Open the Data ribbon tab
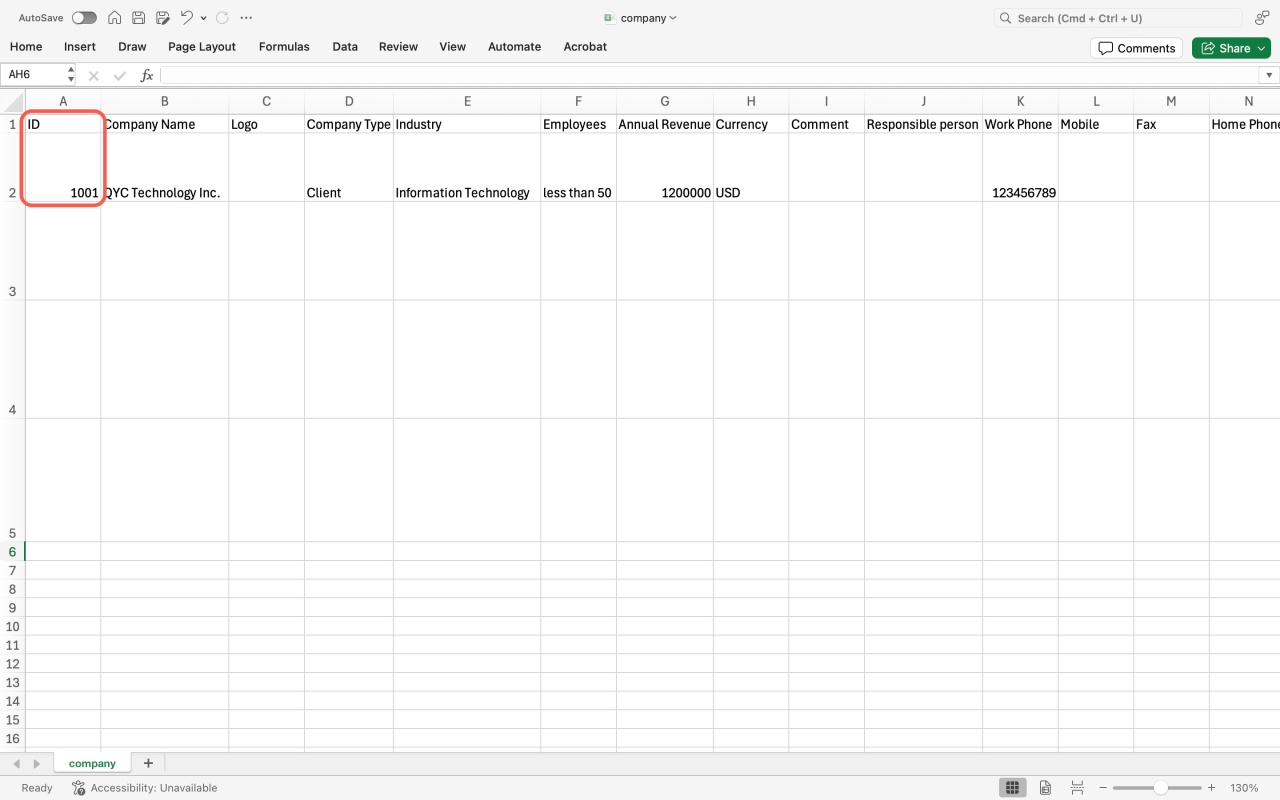This screenshot has width=1280, height=800. [345, 47]
